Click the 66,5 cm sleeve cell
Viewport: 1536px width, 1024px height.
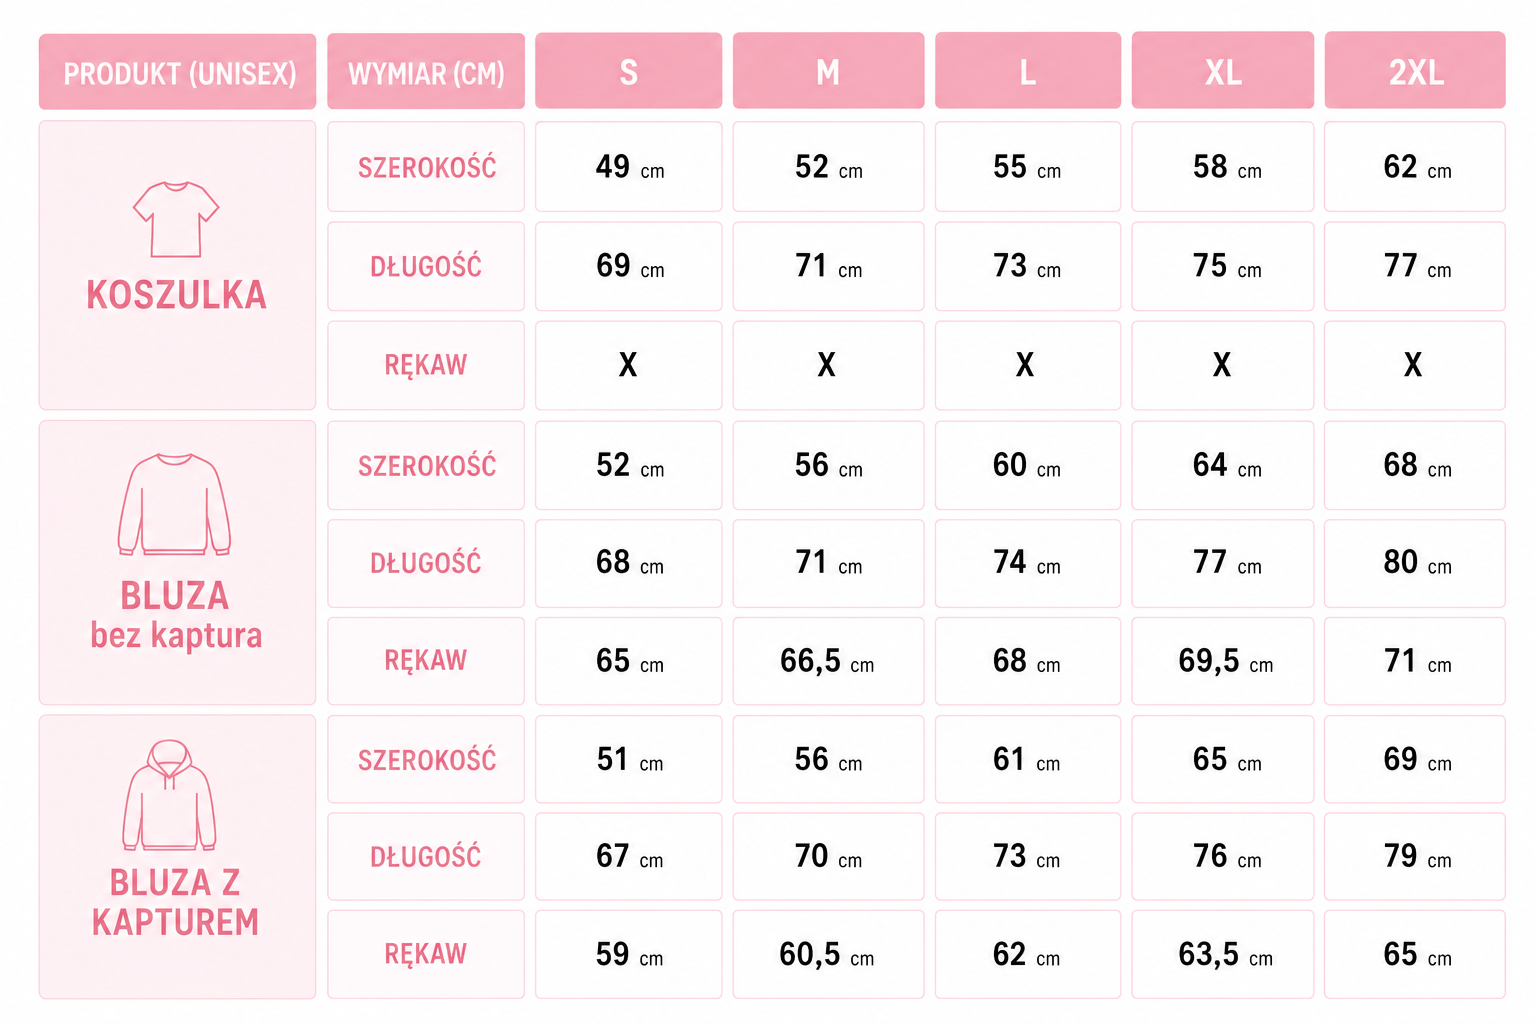[x=828, y=661]
